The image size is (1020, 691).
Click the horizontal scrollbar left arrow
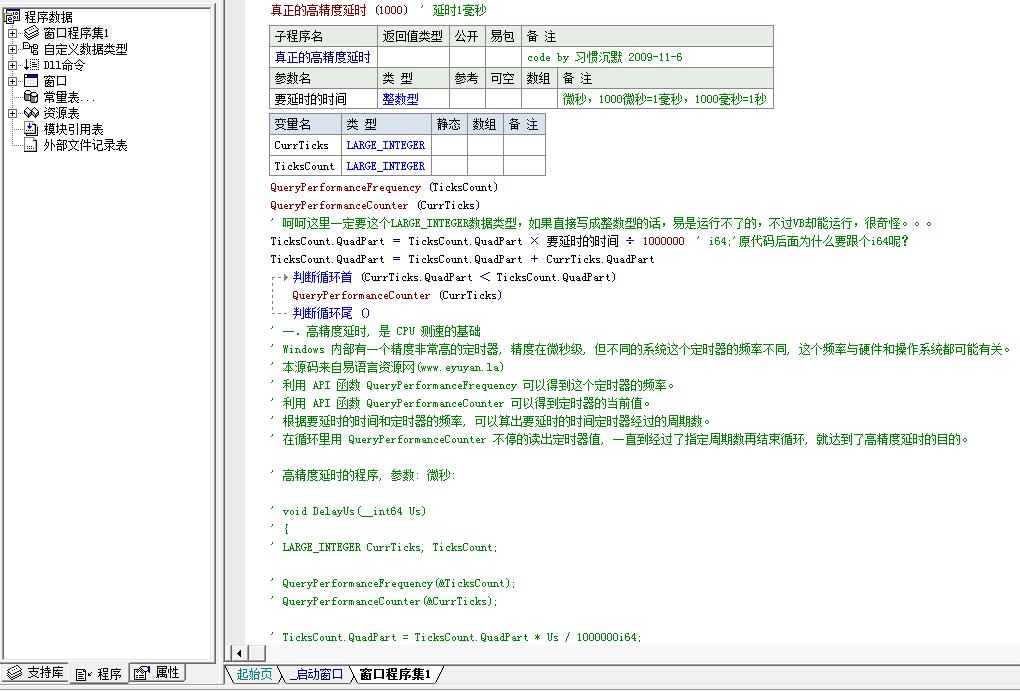click(x=239, y=653)
